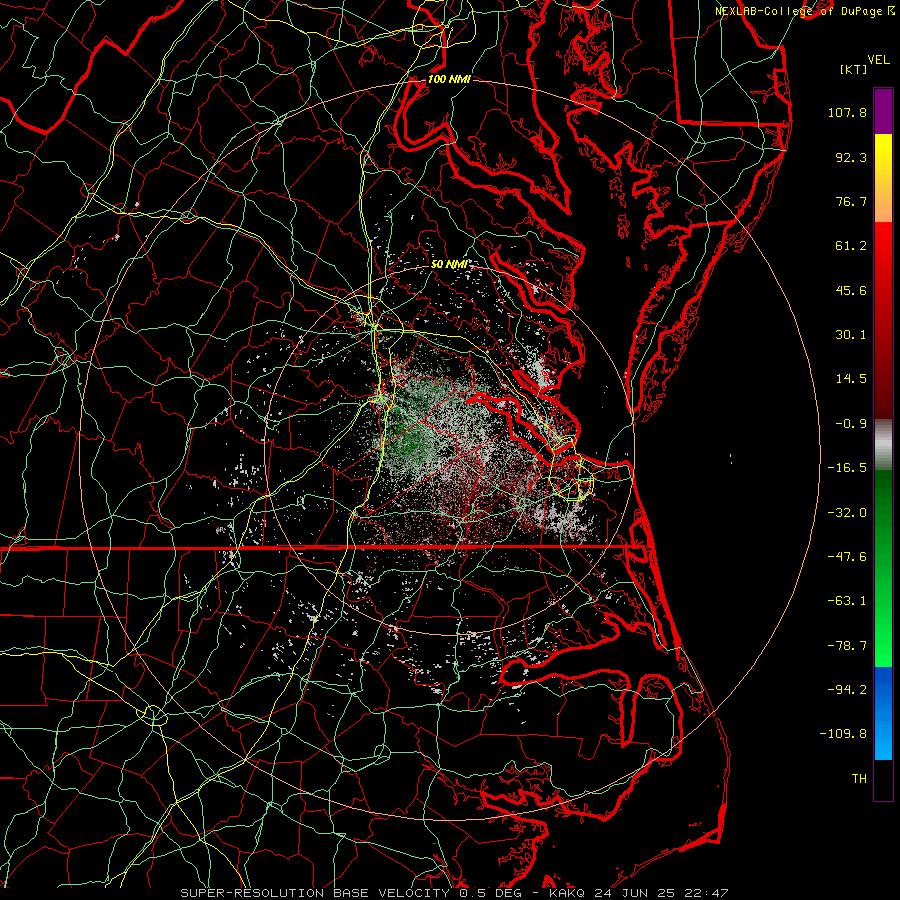Click the TH legend label
The width and height of the screenshot is (900, 900).
(x=859, y=779)
